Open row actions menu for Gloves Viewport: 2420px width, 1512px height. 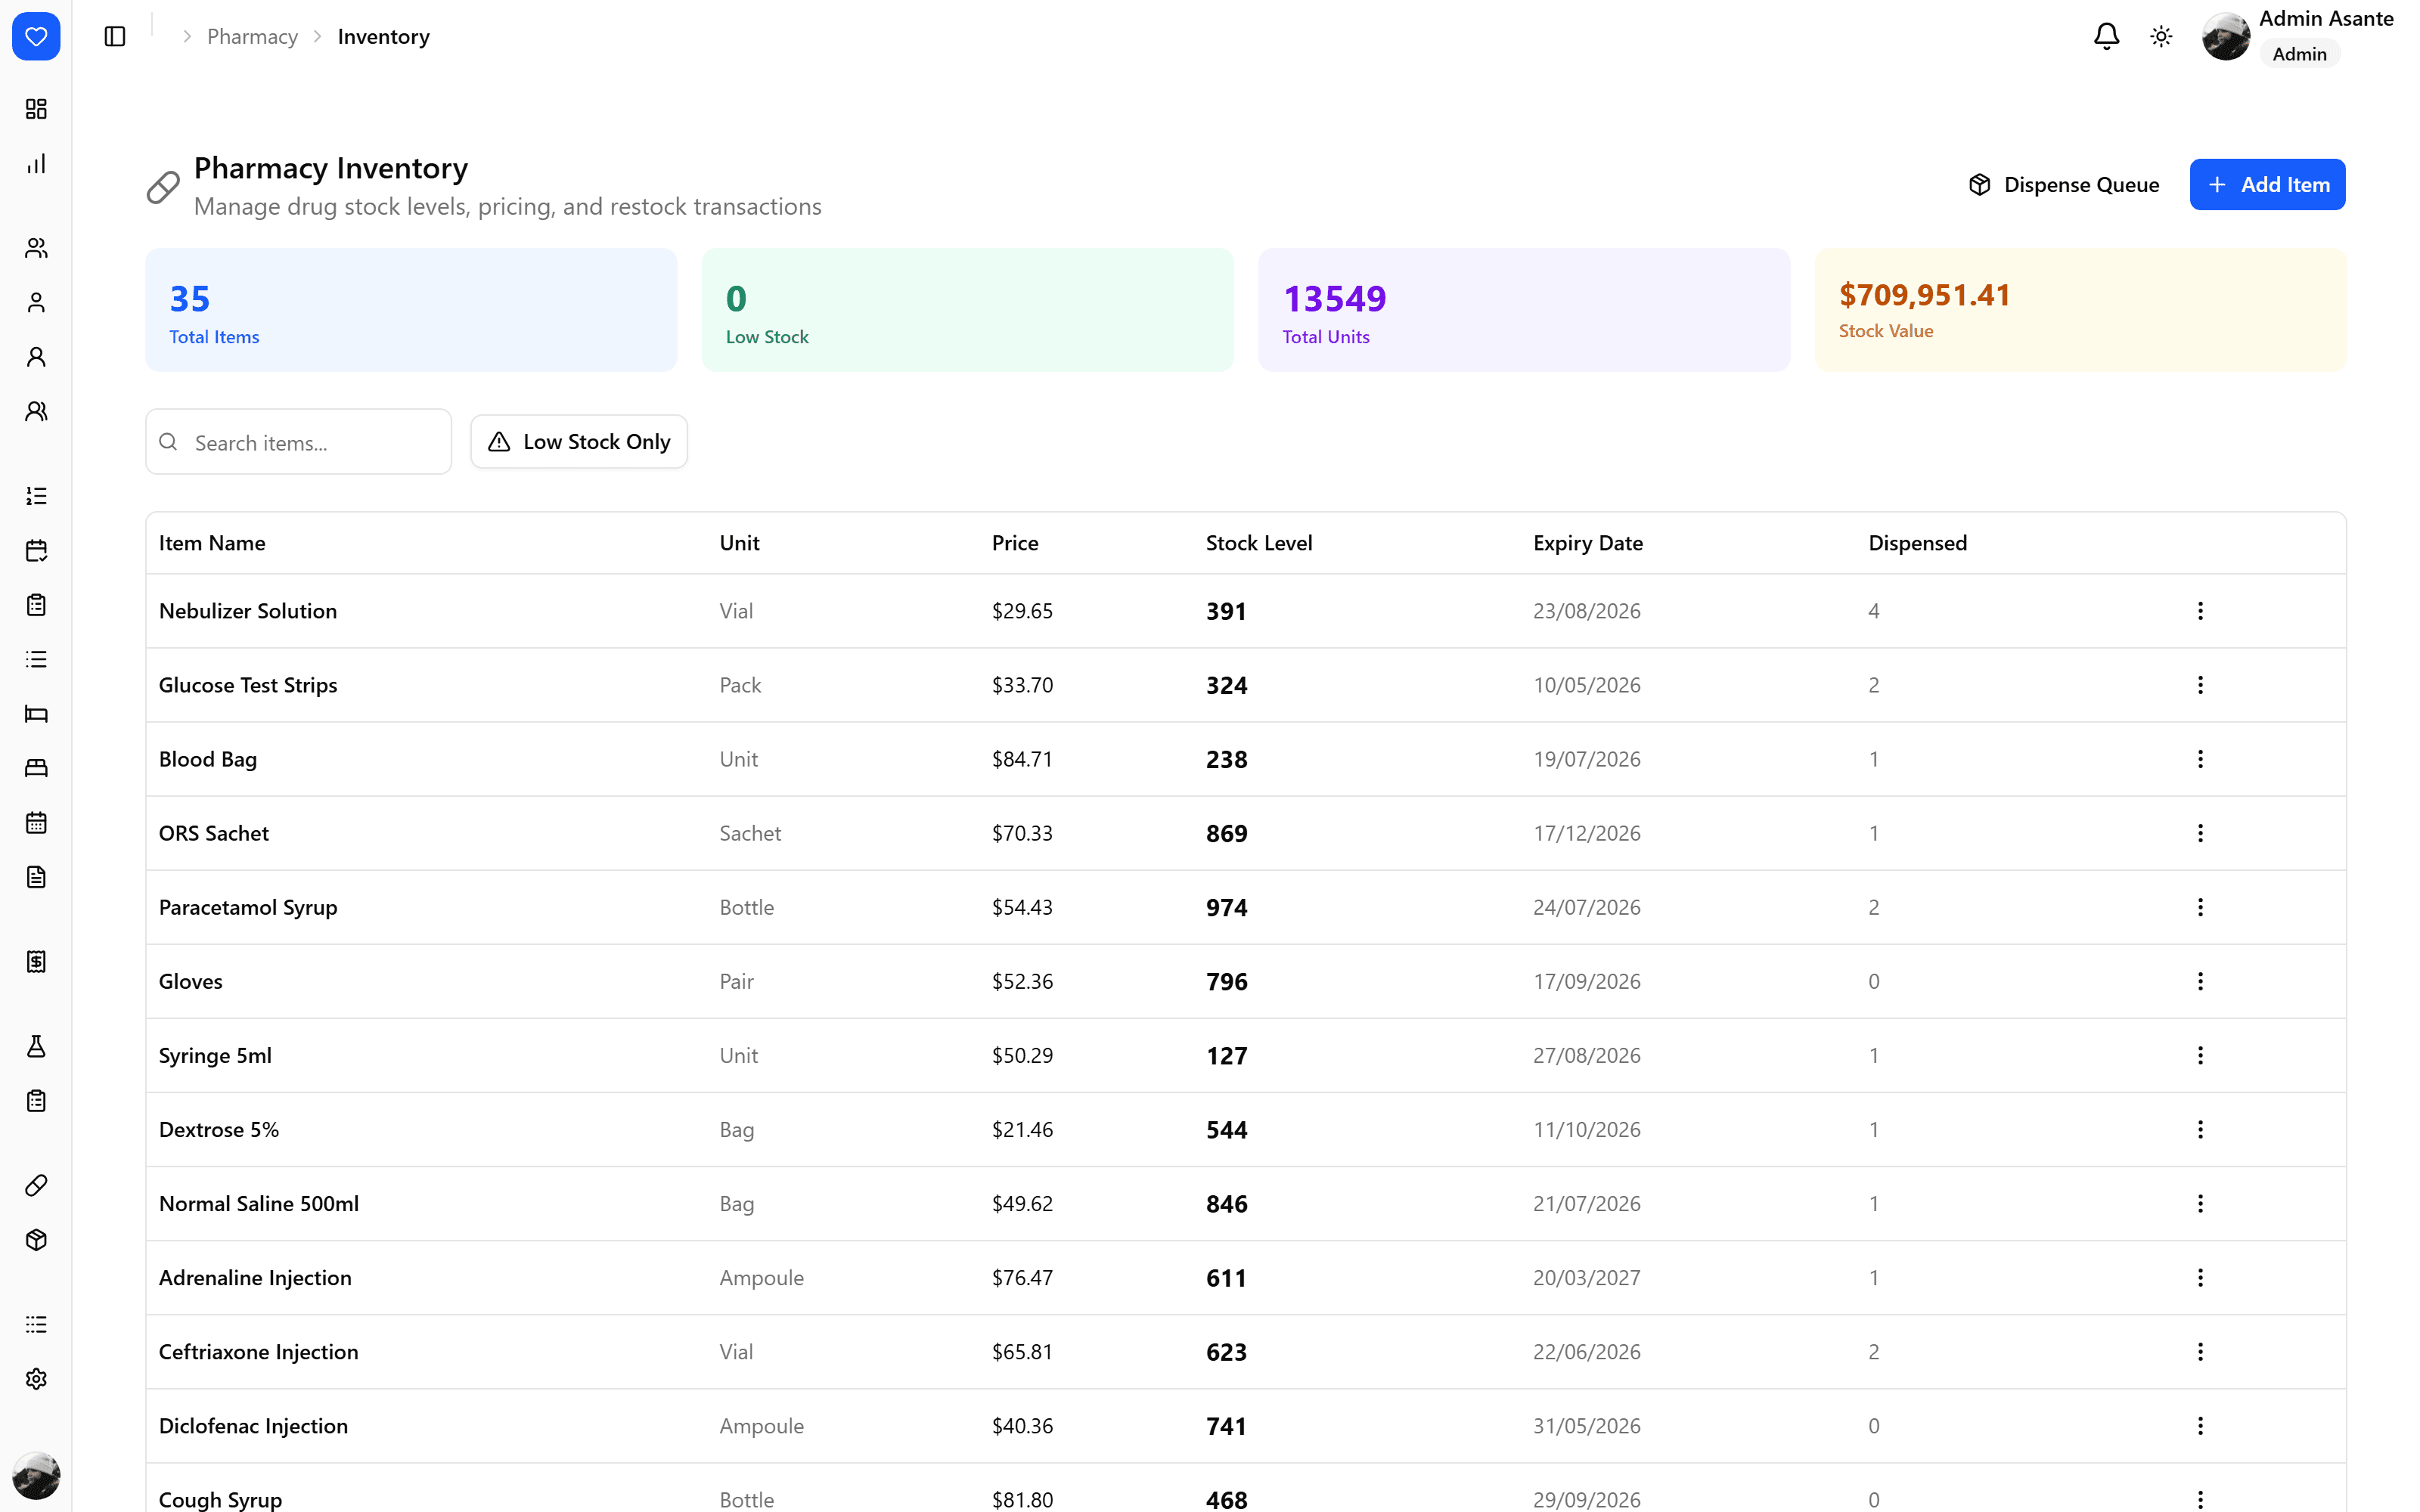pyautogui.click(x=2200, y=981)
